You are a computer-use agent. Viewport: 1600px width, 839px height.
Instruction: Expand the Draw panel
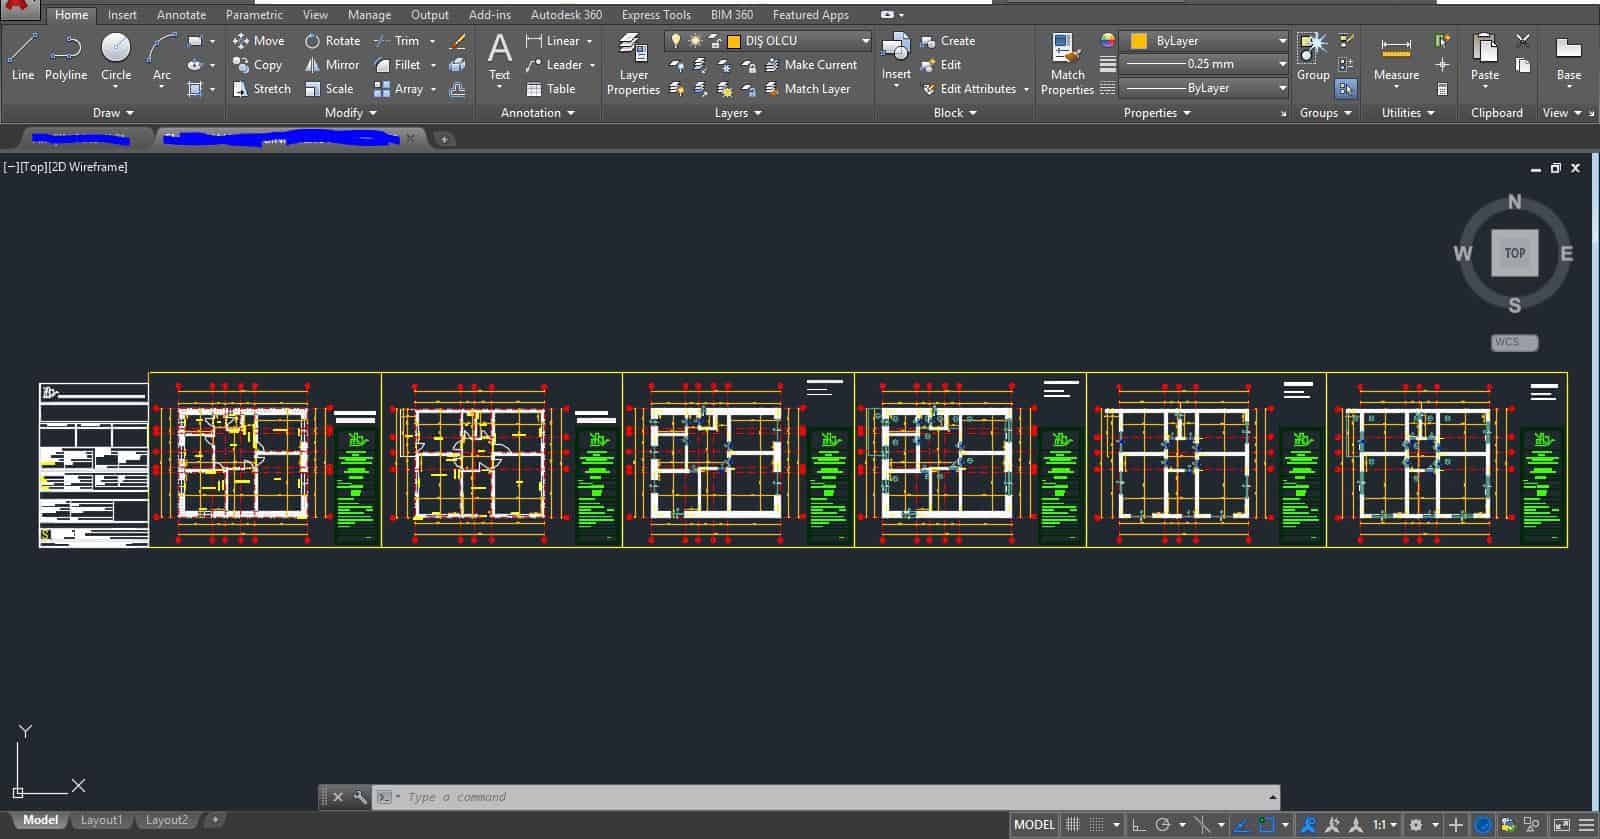pyautogui.click(x=114, y=113)
